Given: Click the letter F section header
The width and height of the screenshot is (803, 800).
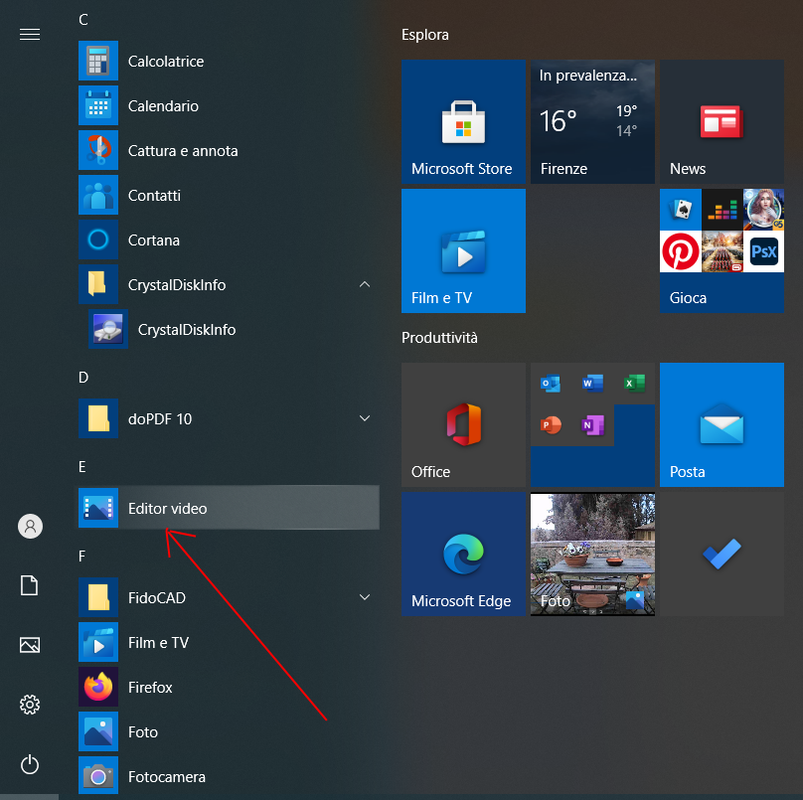Looking at the screenshot, I should pos(82,556).
